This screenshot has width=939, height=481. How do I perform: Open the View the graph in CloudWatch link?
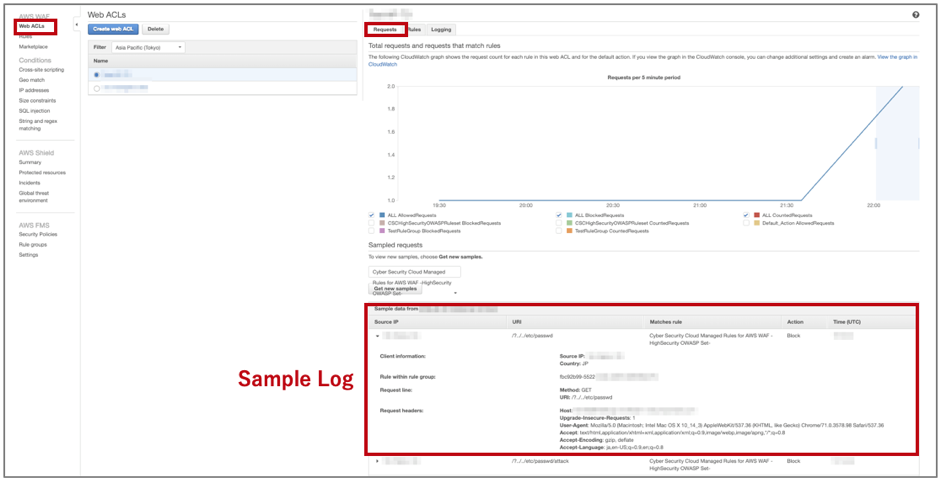(x=896, y=57)
